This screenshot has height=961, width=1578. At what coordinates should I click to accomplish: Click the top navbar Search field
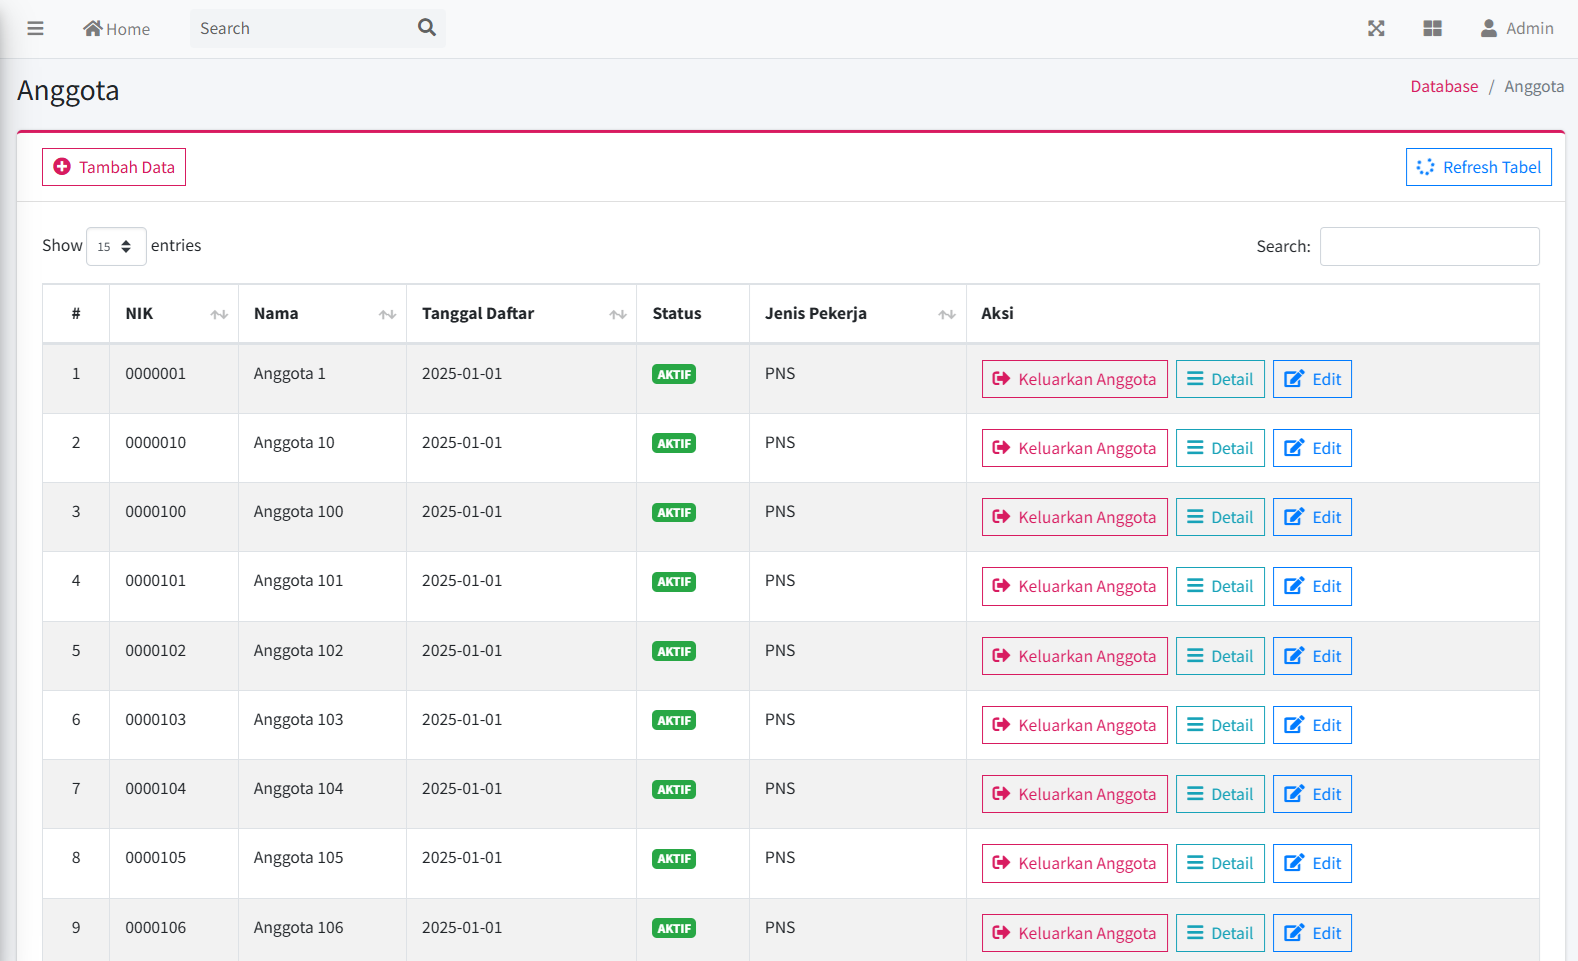300,28
